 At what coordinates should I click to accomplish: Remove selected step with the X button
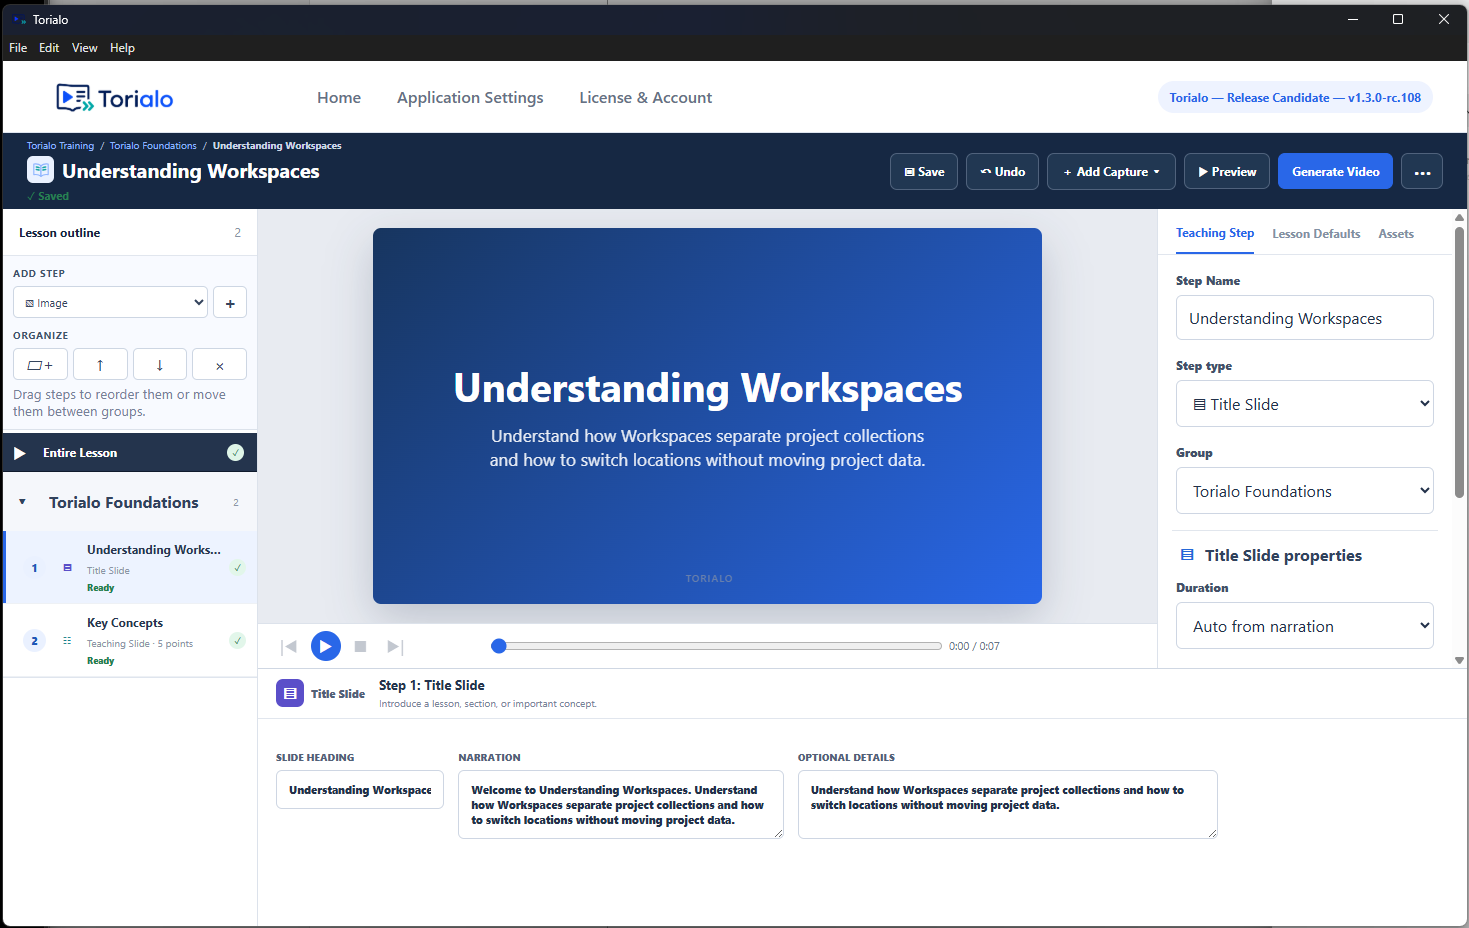click(219, 365)
